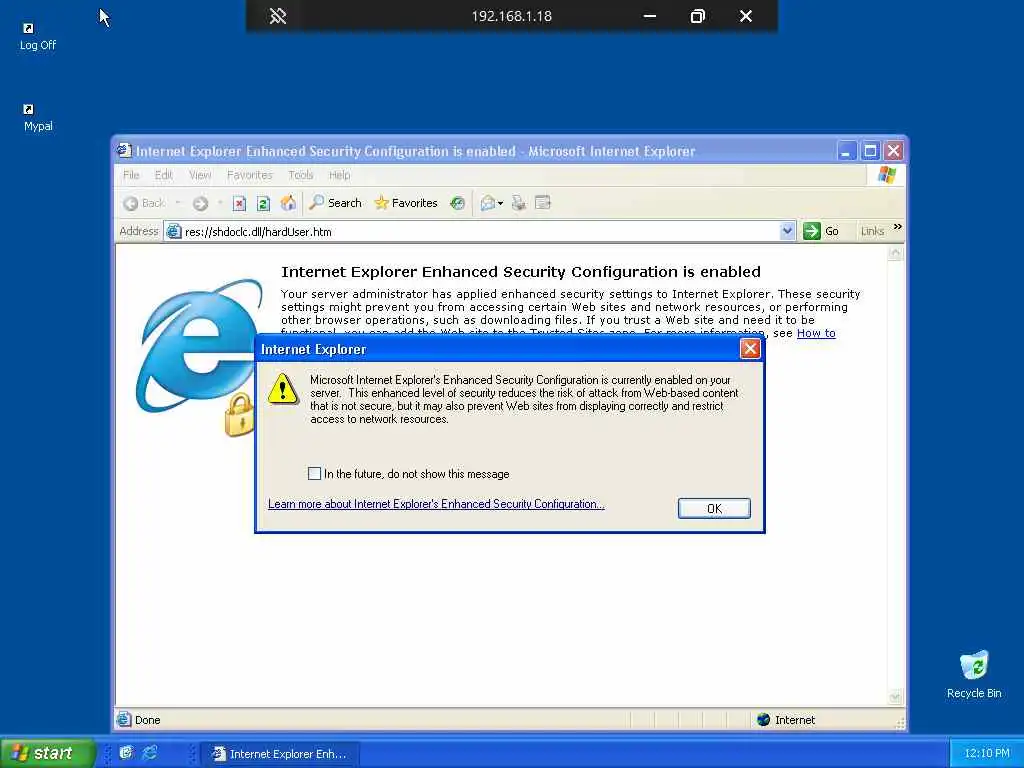Click the OK button in dialog
The width and height of the screenshot is (1024, 768).
click(x=714, y=509)
